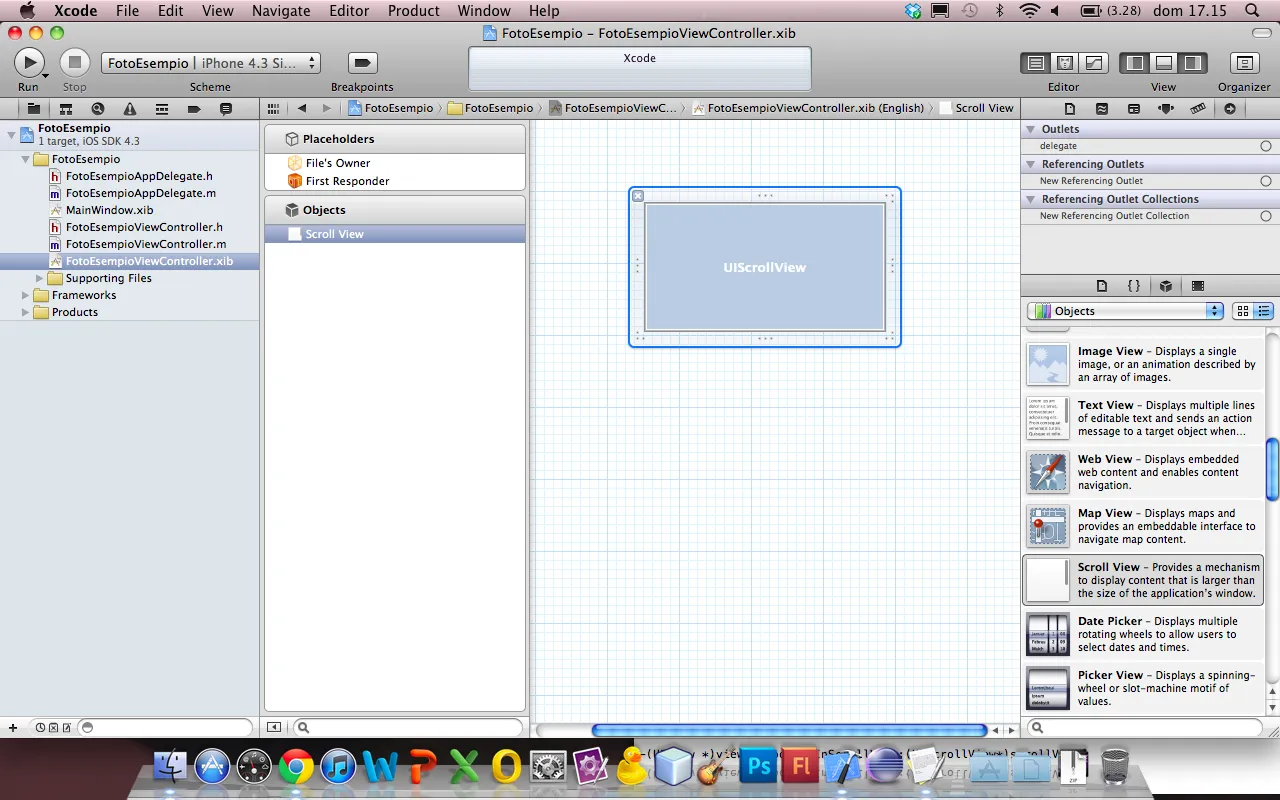Switch the library to icon grid view
The height and width of the screenshot is (800, 1280).
(x=1243, y=311)
